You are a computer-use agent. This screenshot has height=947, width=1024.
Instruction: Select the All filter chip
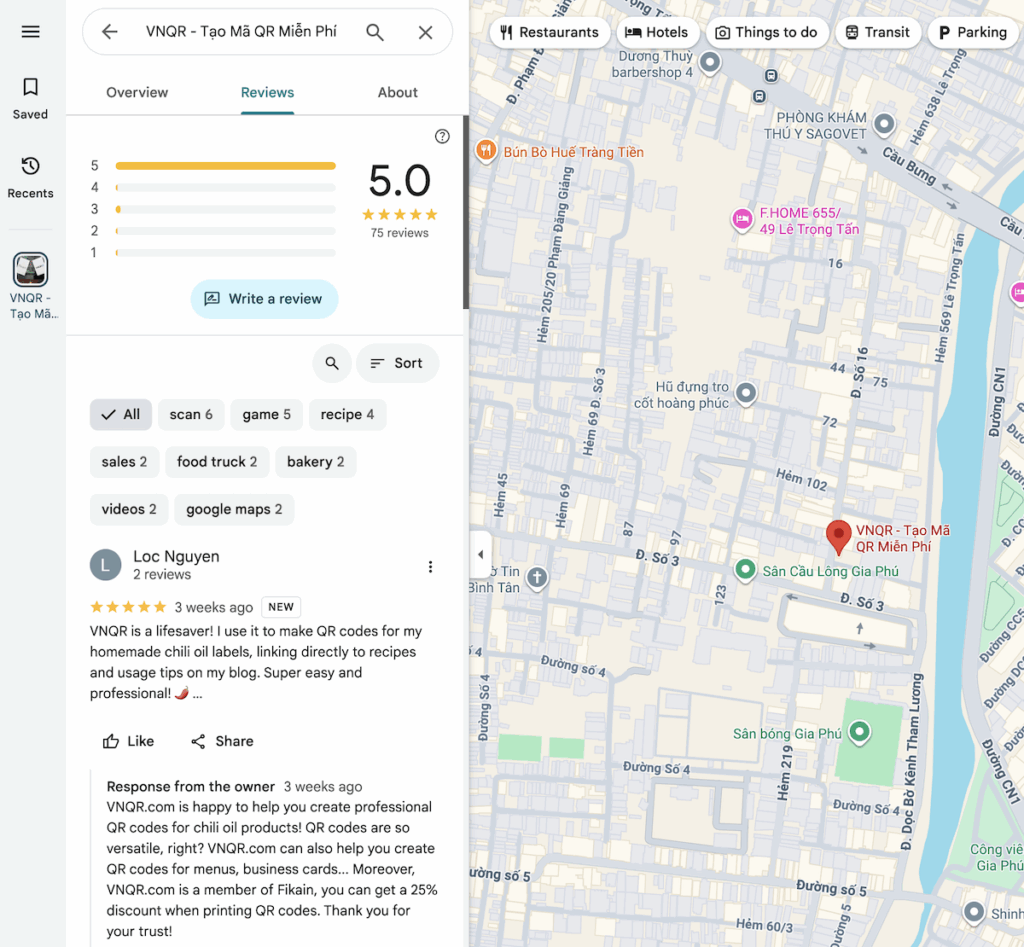coord(121,415)
